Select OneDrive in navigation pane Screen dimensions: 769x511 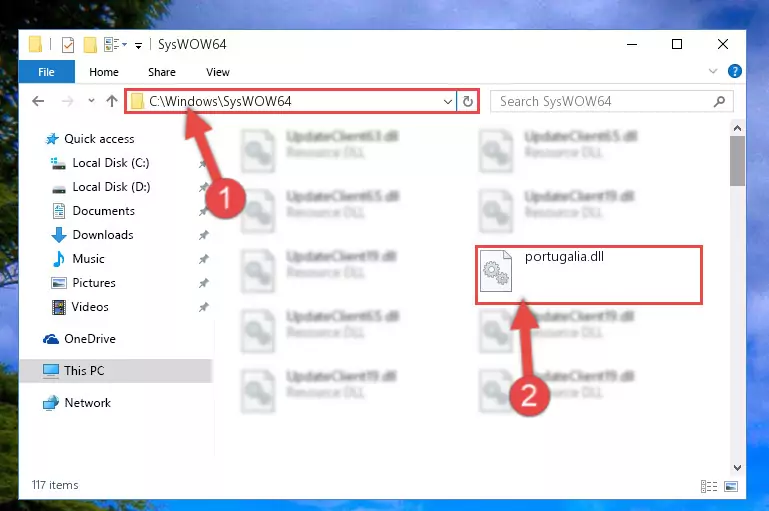[90, 339]
